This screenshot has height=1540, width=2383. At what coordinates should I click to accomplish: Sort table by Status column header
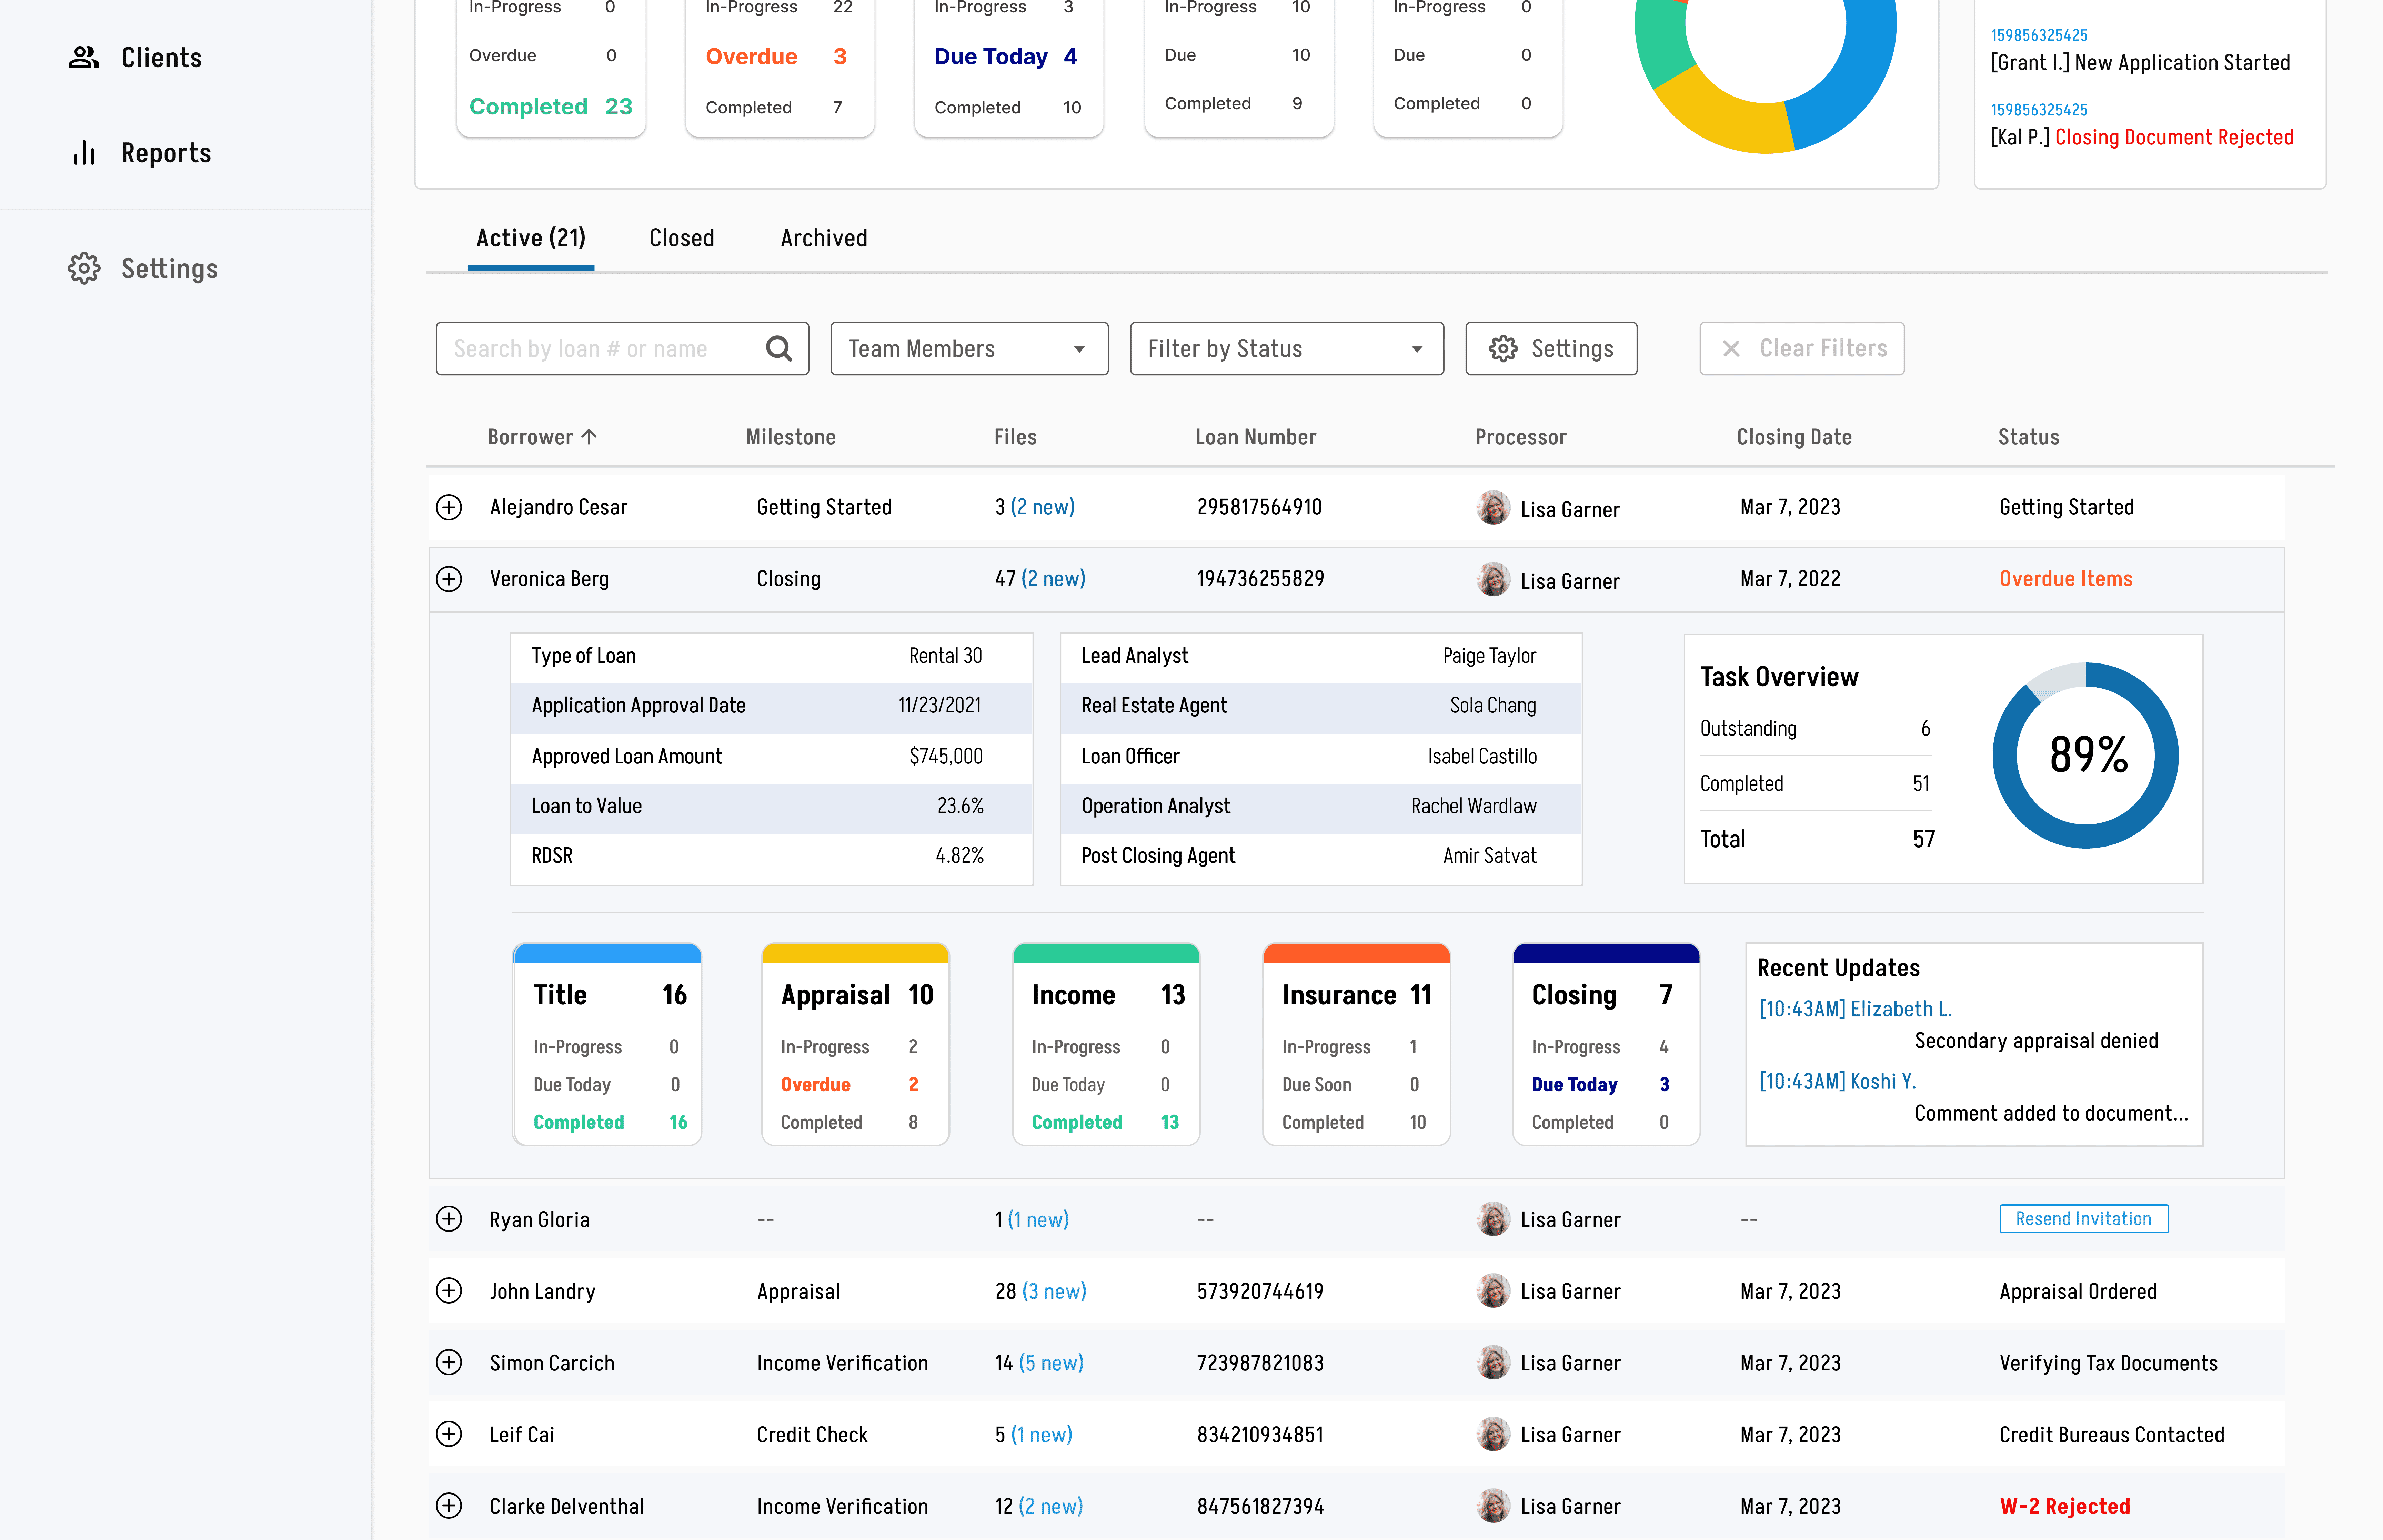(x=2029, y=437)
